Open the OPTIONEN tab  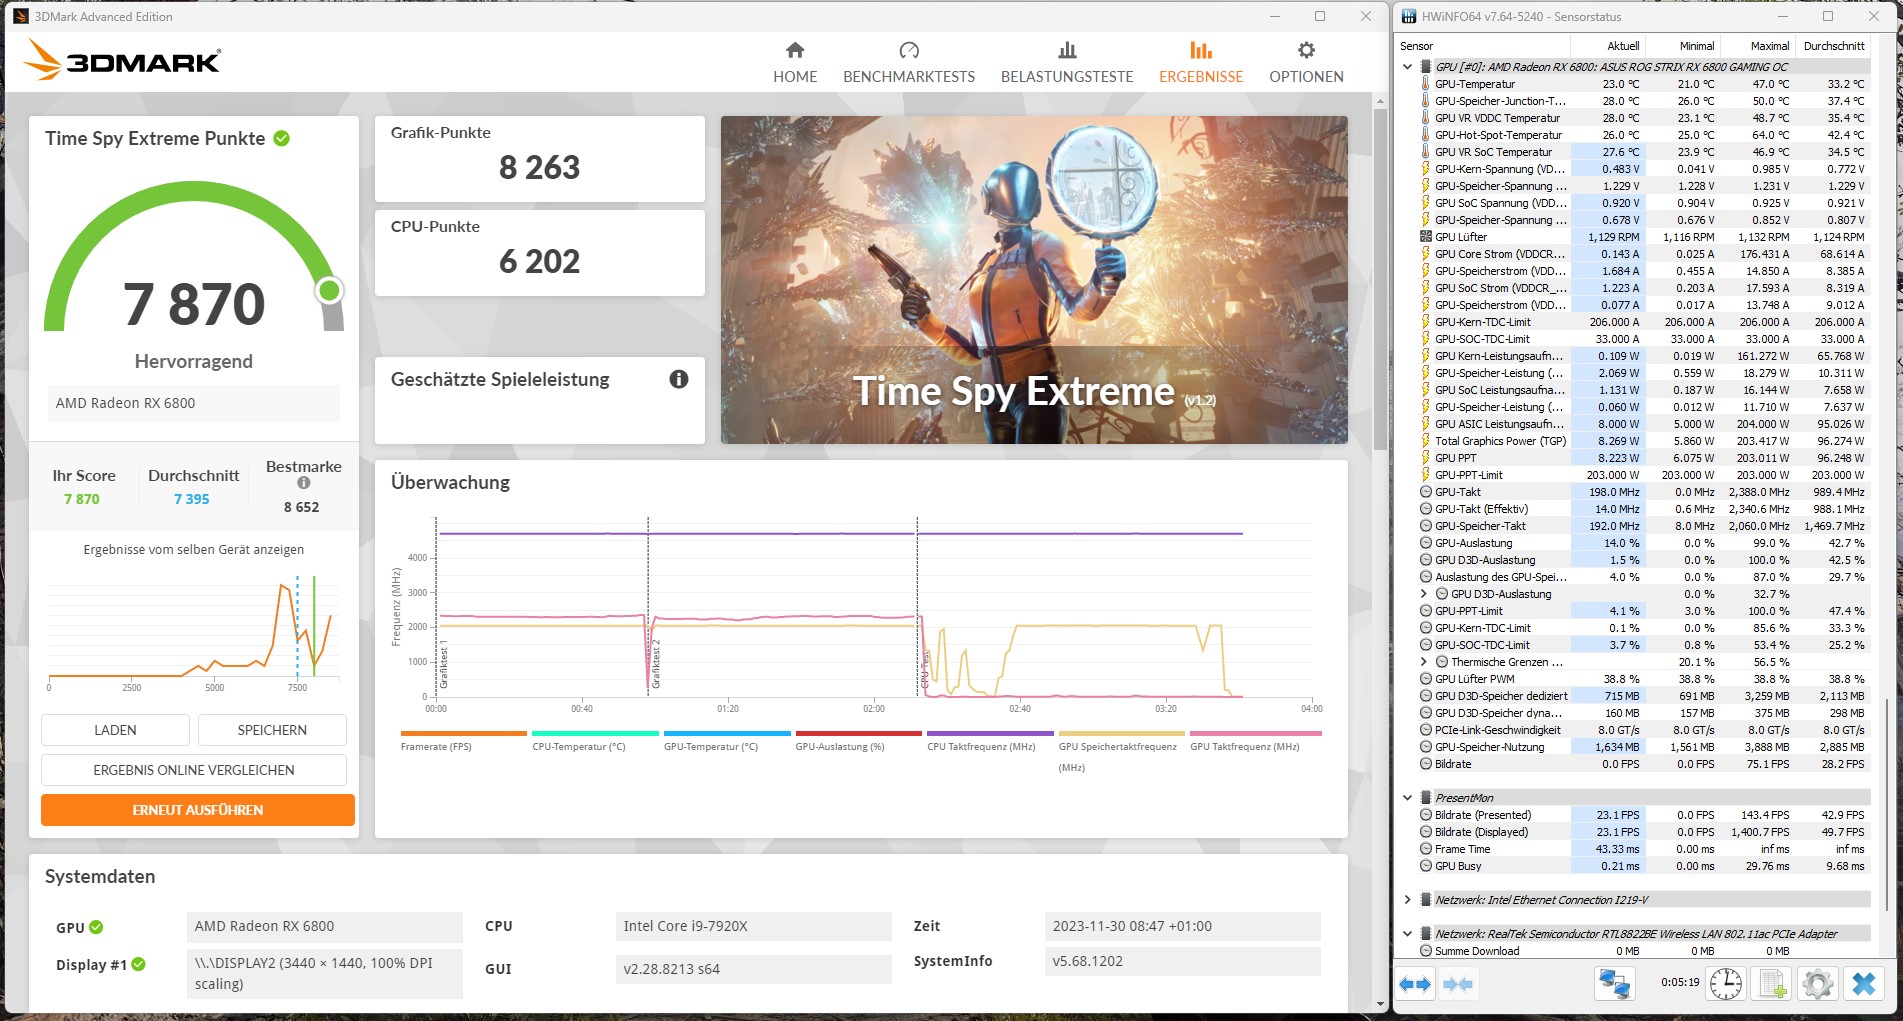click(1306, 63)
